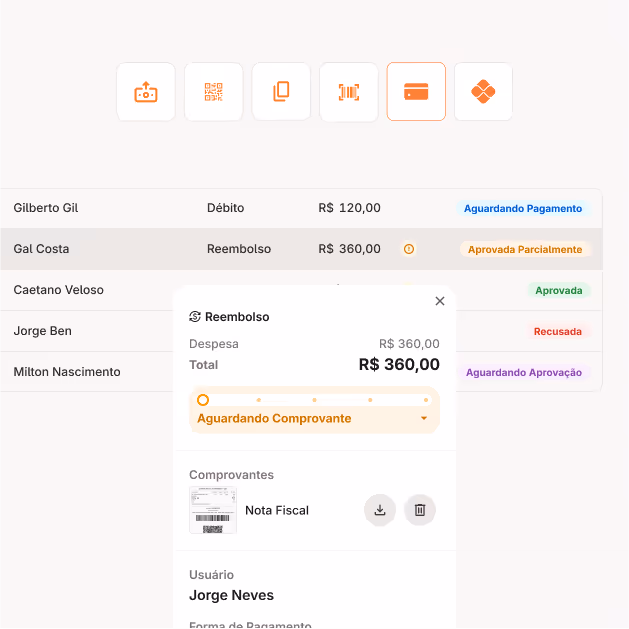629x629 pixels.
Task: Select the cash withdrawal icon tile
Action: [146, 91]
